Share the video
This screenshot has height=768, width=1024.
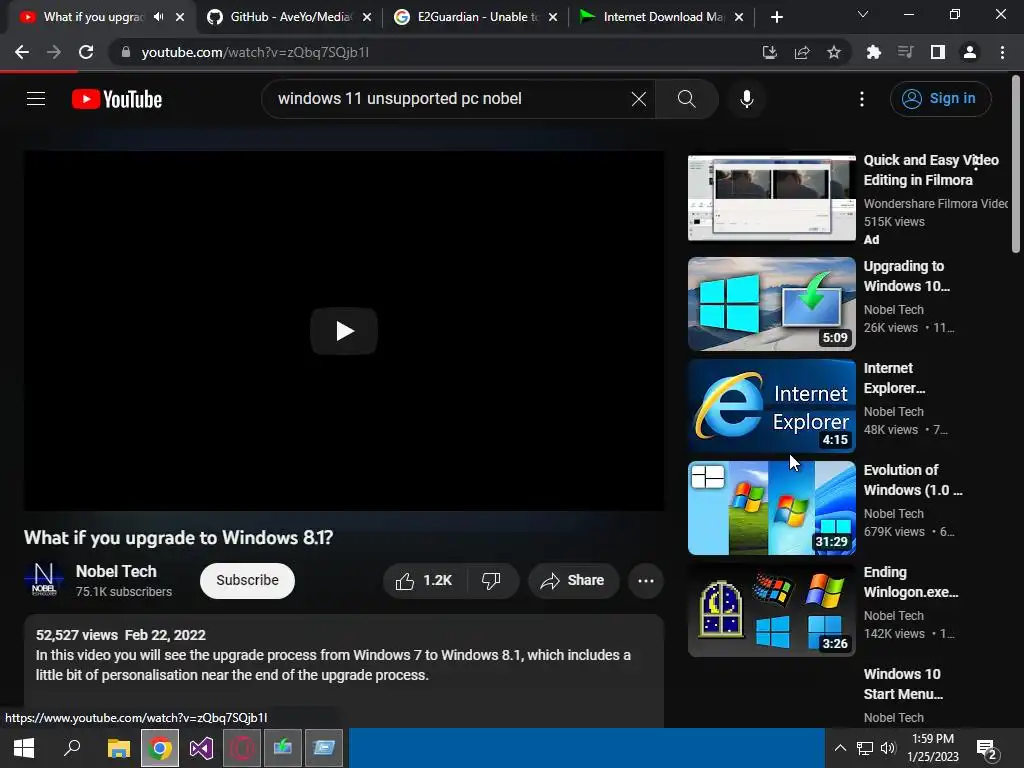pyautogui.click(x=573, y=581)
